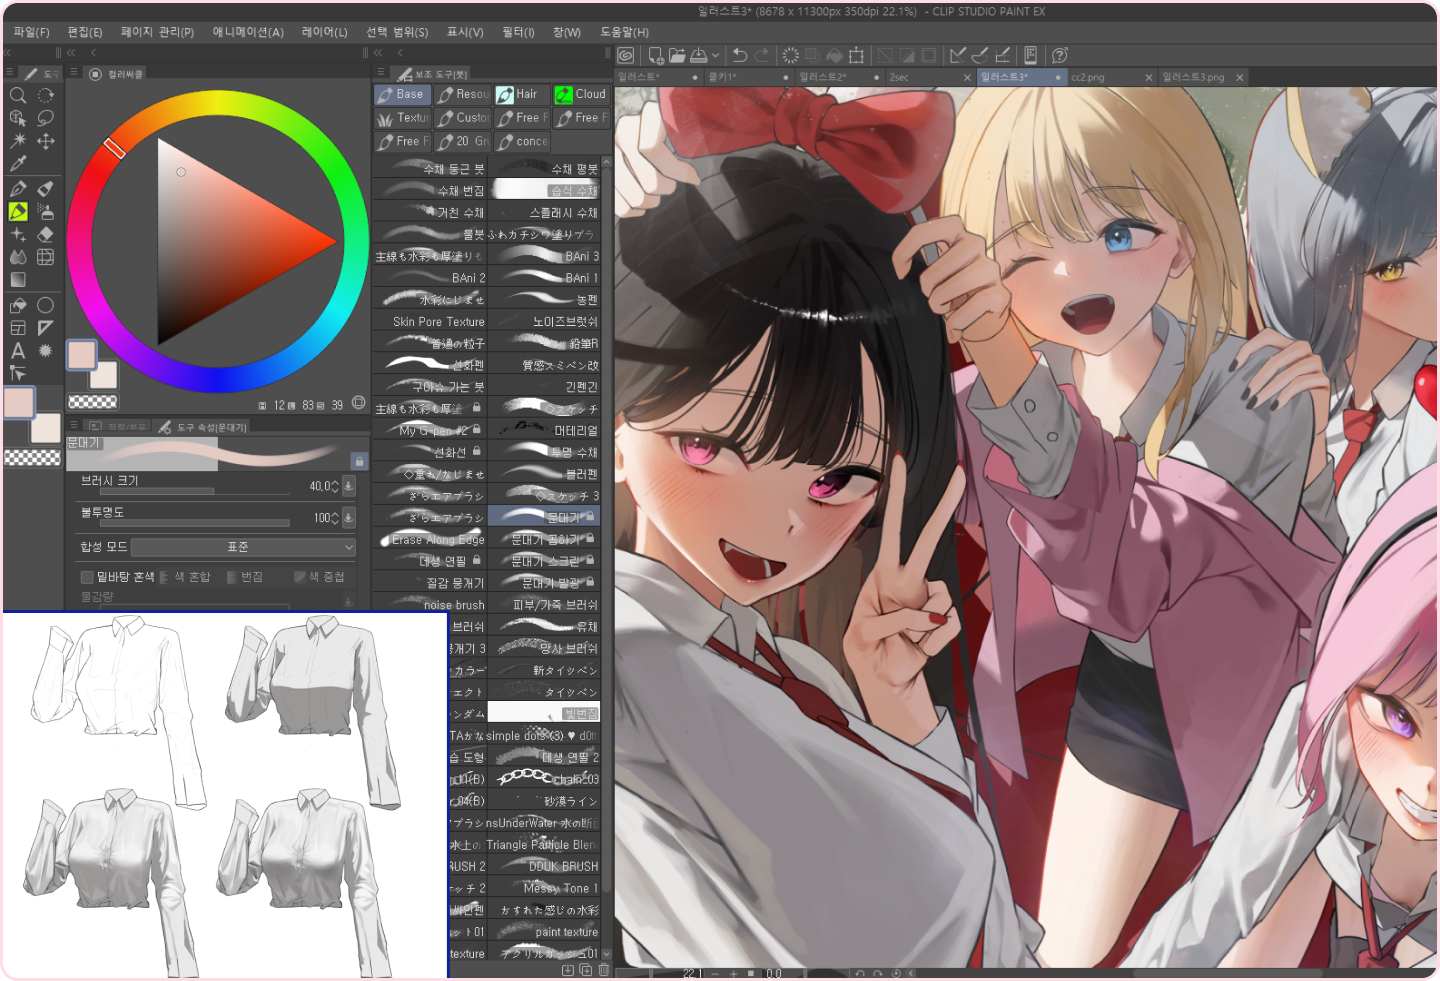Viewport: 1440px width, 981px height.
Task: Select the Cloud sub tool group
Action: click(x=581, y=94)
